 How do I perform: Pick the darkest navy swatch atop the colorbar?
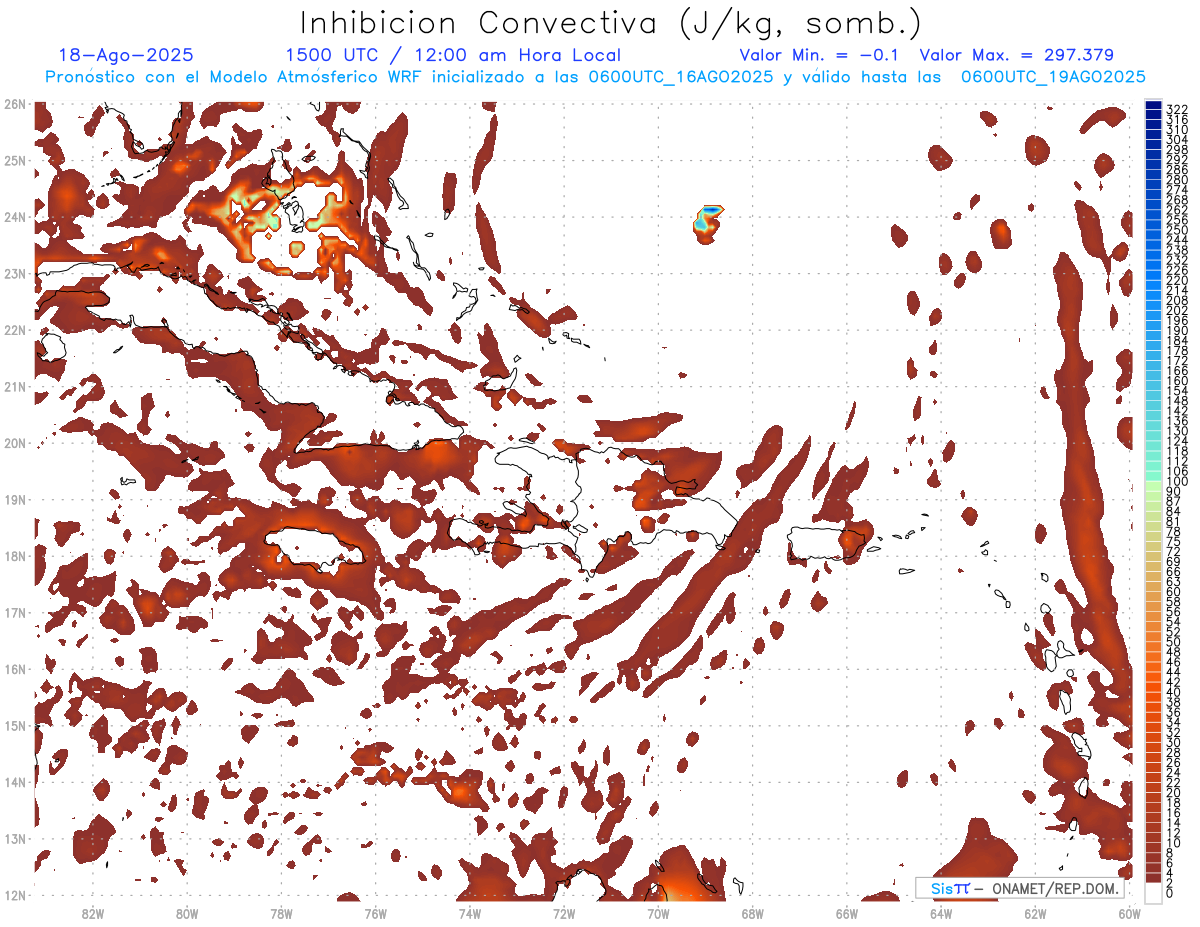[1153, 106]
